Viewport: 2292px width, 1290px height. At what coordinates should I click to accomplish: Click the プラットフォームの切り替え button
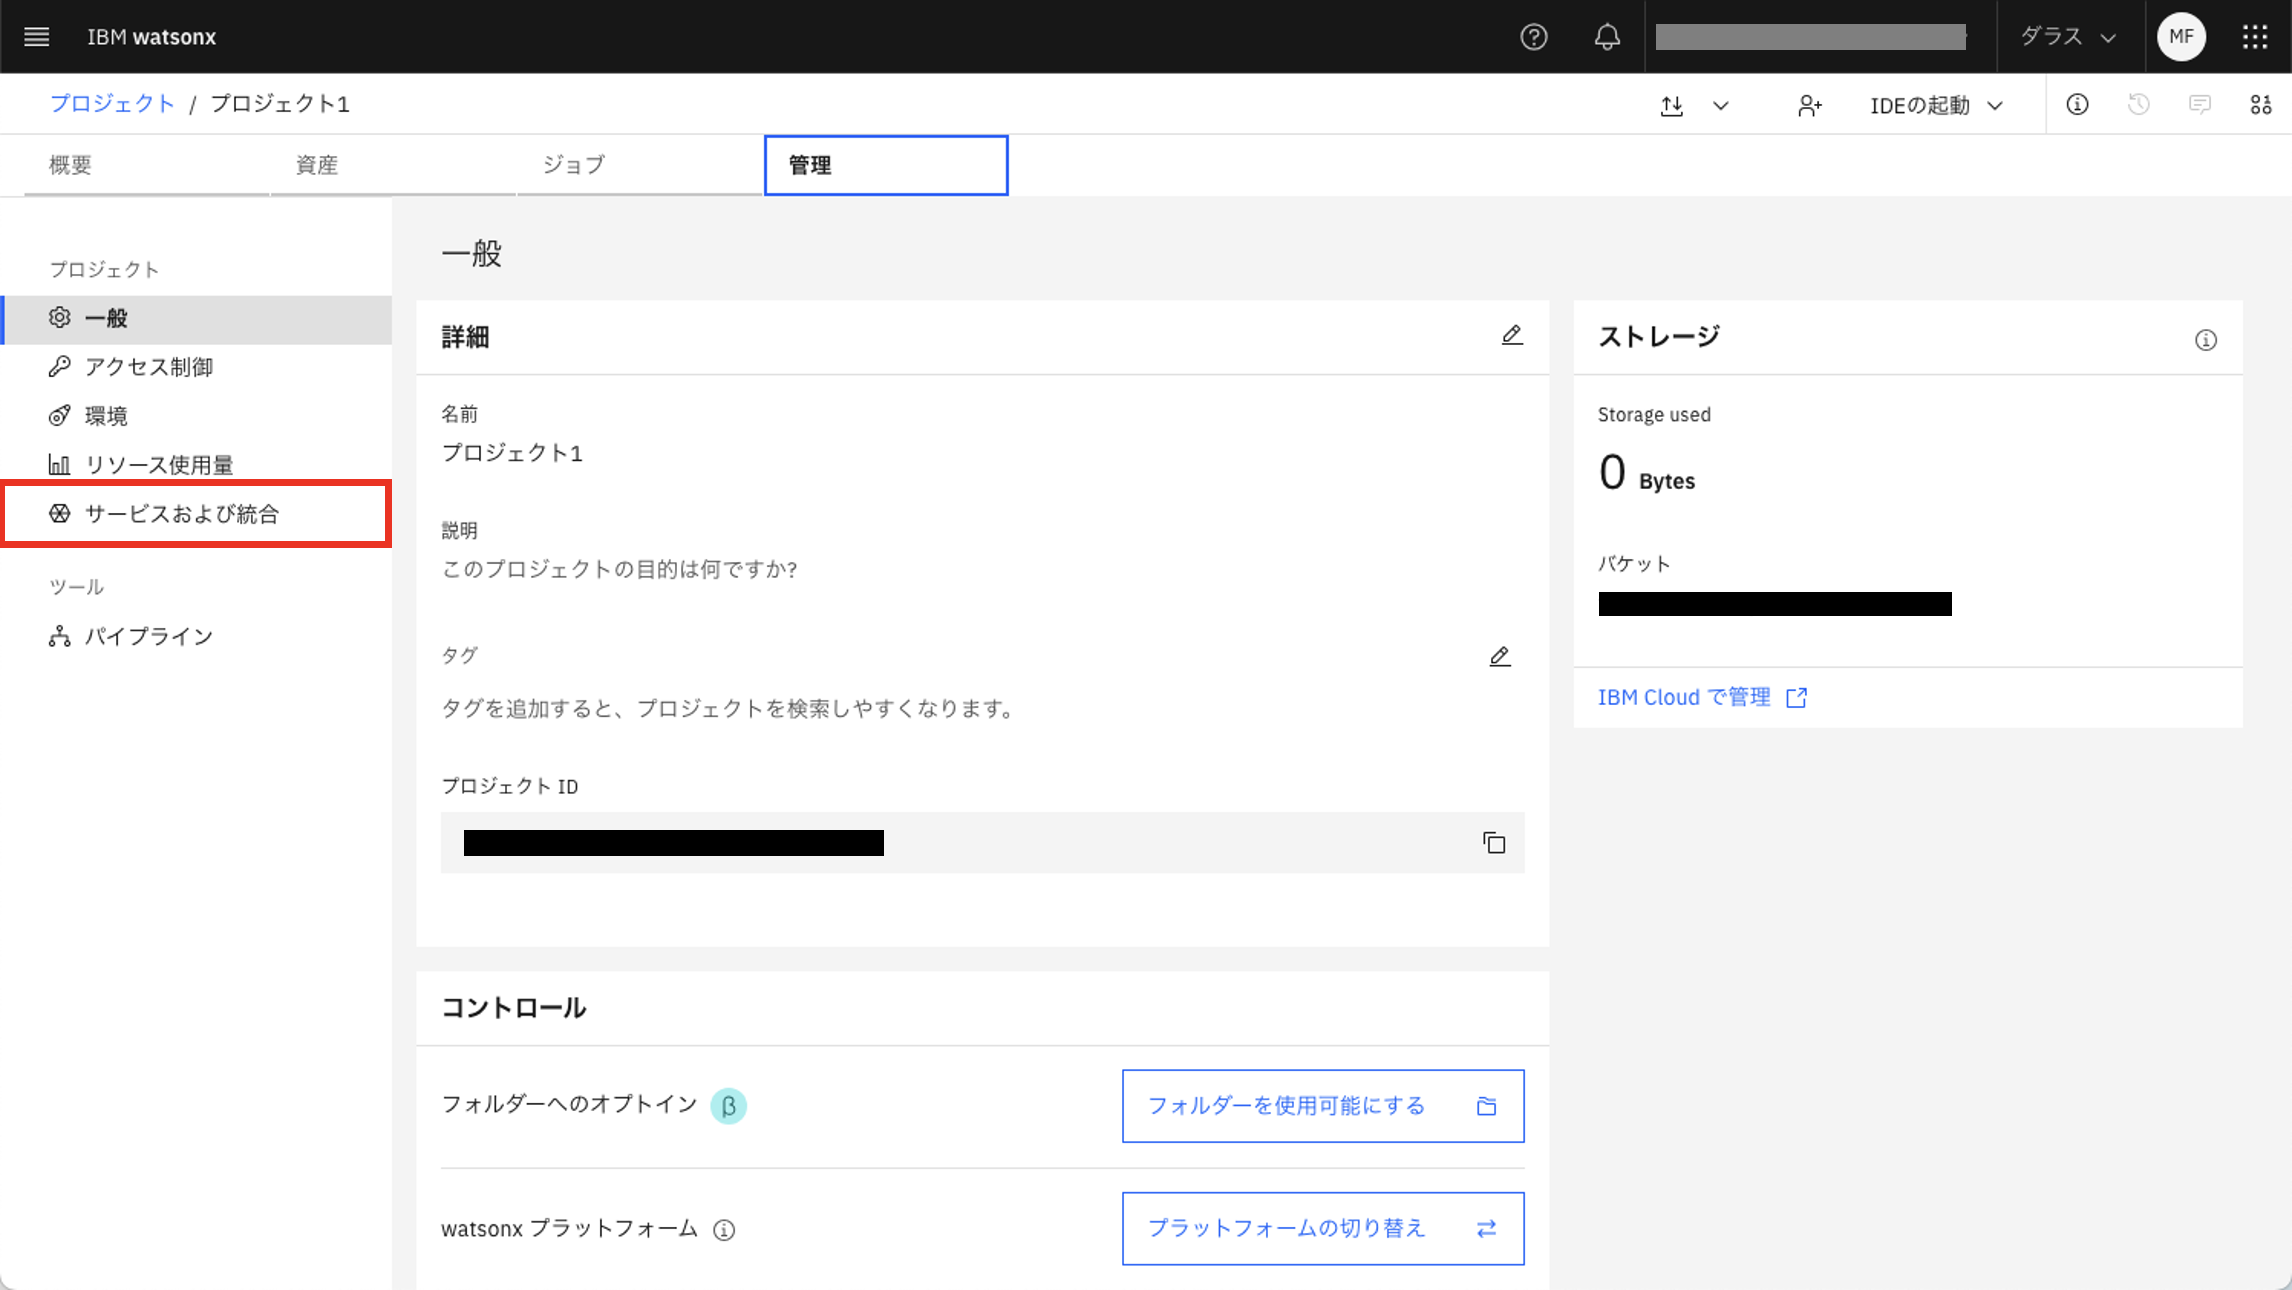coord(1322,1228)
